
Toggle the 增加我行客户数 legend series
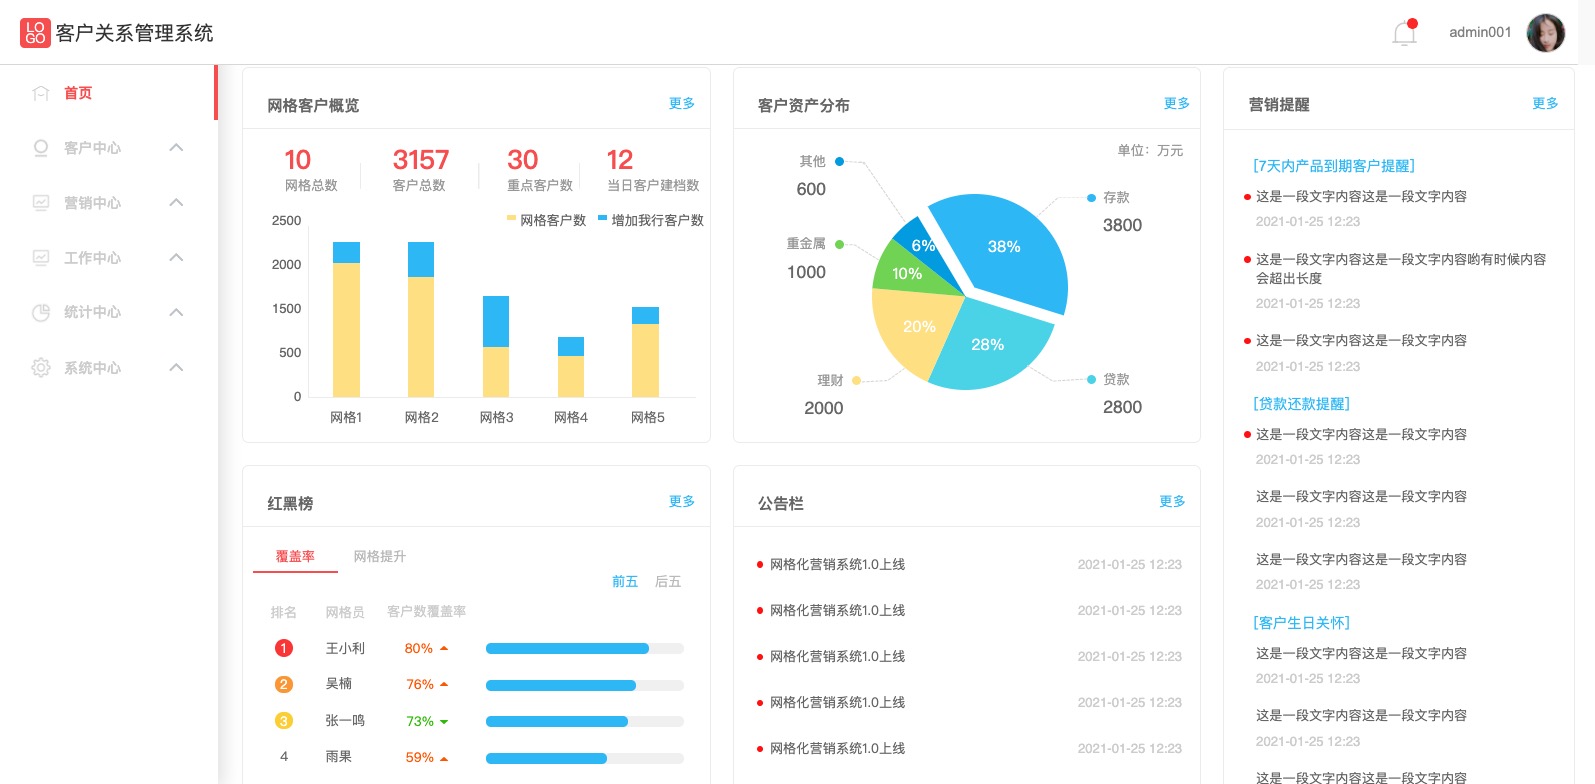point(650,220)
